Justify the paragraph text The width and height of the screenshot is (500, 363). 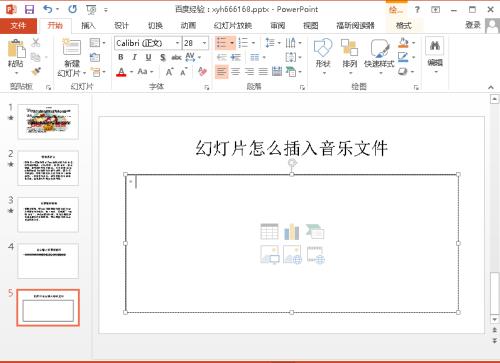click(263, 71)
